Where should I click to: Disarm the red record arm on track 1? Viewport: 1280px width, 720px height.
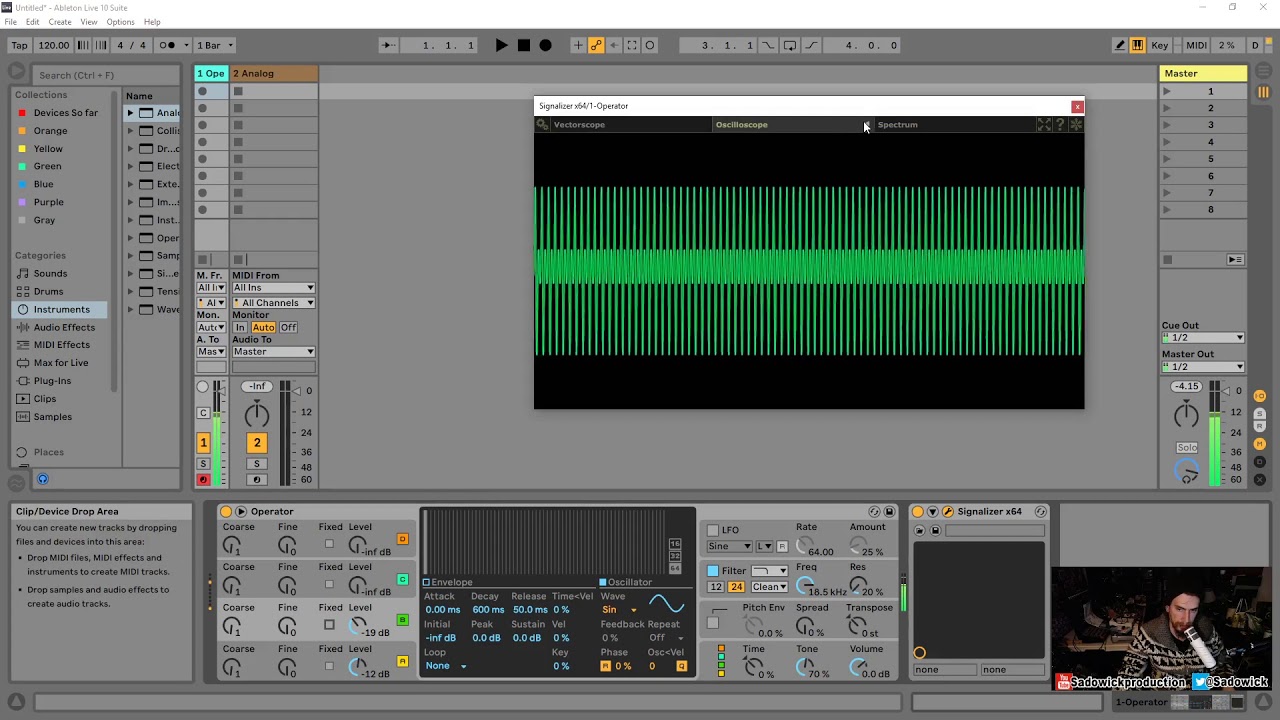203,480
